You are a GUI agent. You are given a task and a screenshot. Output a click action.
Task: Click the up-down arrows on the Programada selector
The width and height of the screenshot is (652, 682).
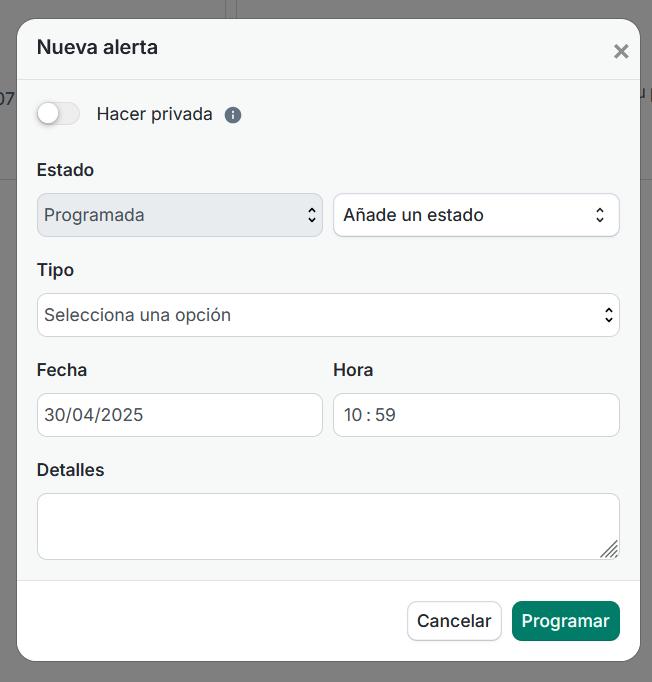pyautogui.click(x=311, y=215)
